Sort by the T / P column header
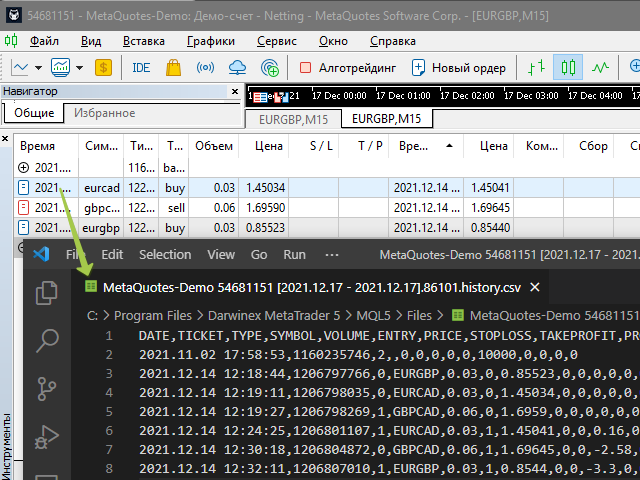 tap(363, 146)
